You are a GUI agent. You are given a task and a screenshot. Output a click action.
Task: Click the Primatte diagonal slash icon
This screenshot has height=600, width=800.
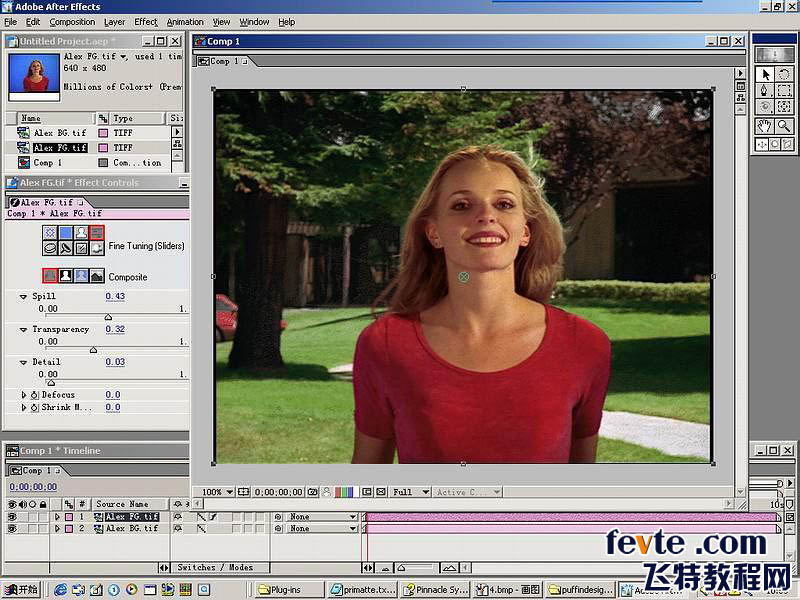click(81, 248)
